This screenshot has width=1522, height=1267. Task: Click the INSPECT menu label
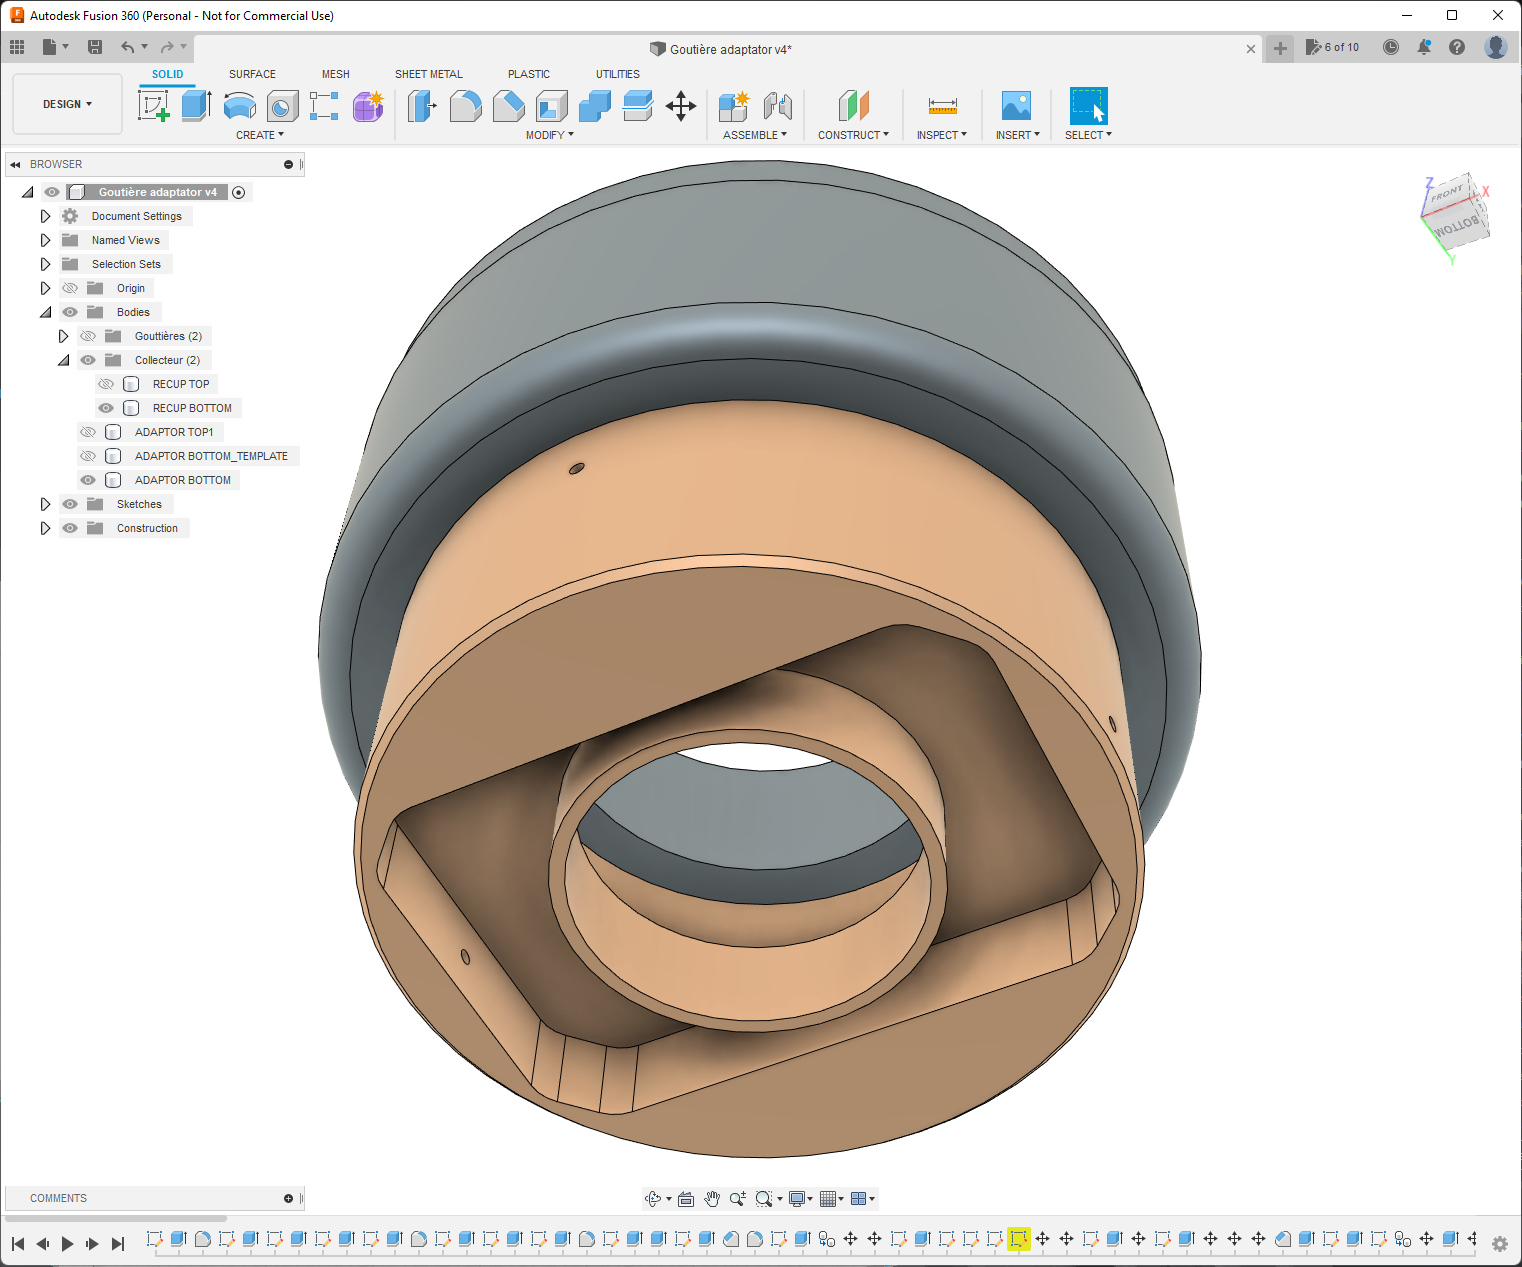click(x=942, y=135)
